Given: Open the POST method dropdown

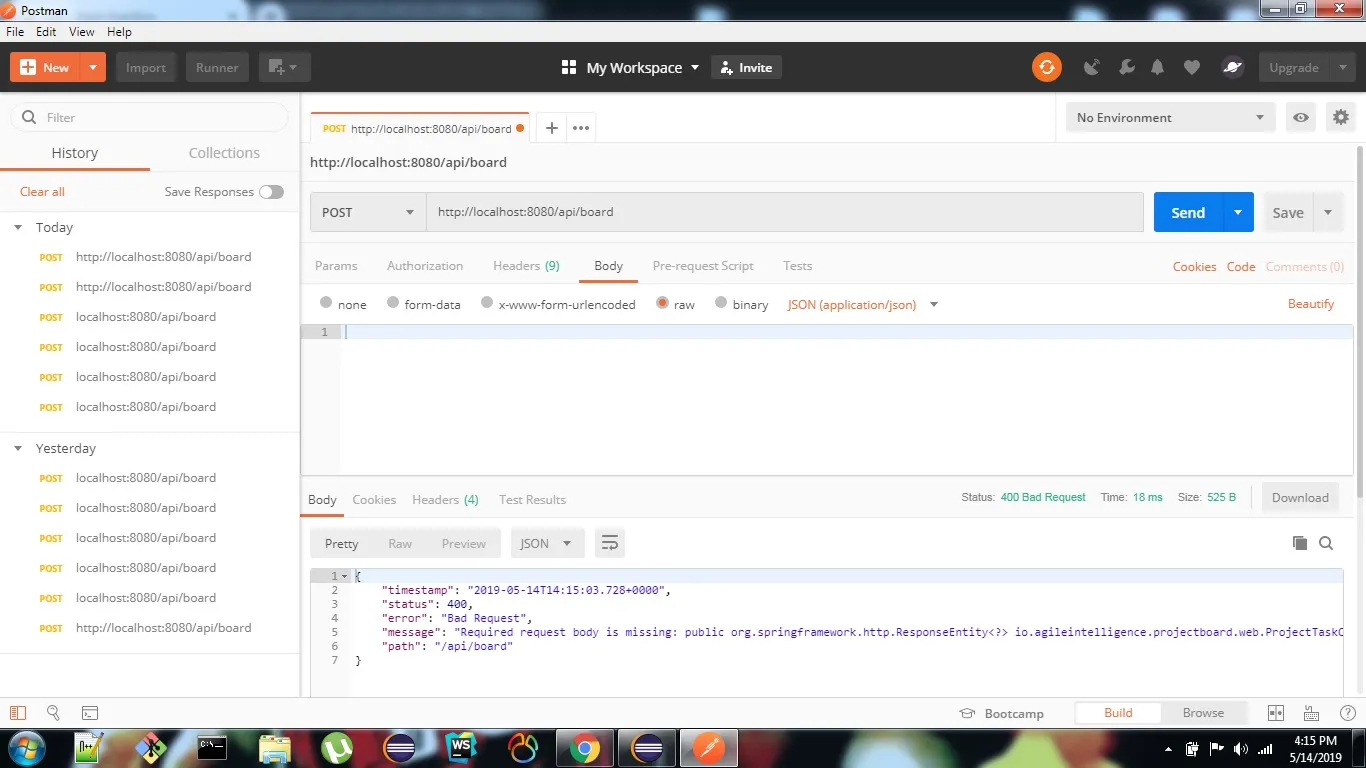Looking at the screenshot, I should [x=368, y=212].
